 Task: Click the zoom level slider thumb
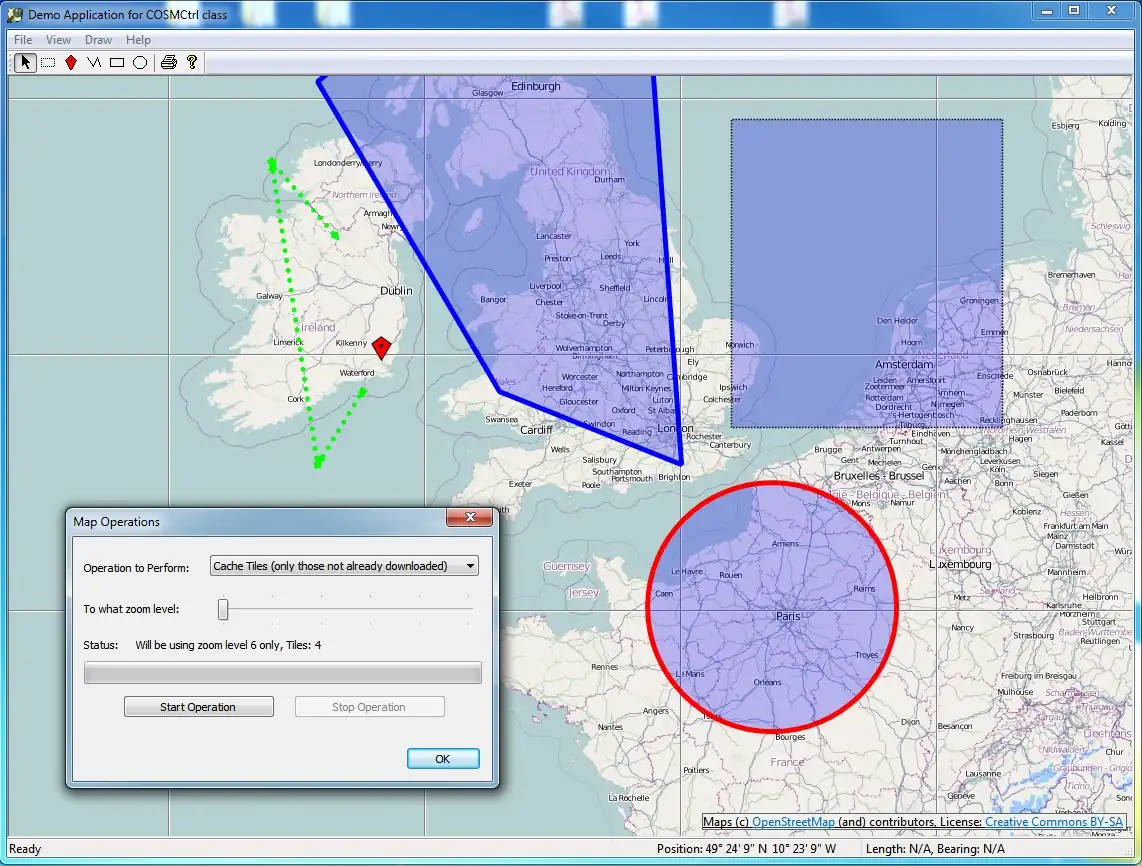224,609
